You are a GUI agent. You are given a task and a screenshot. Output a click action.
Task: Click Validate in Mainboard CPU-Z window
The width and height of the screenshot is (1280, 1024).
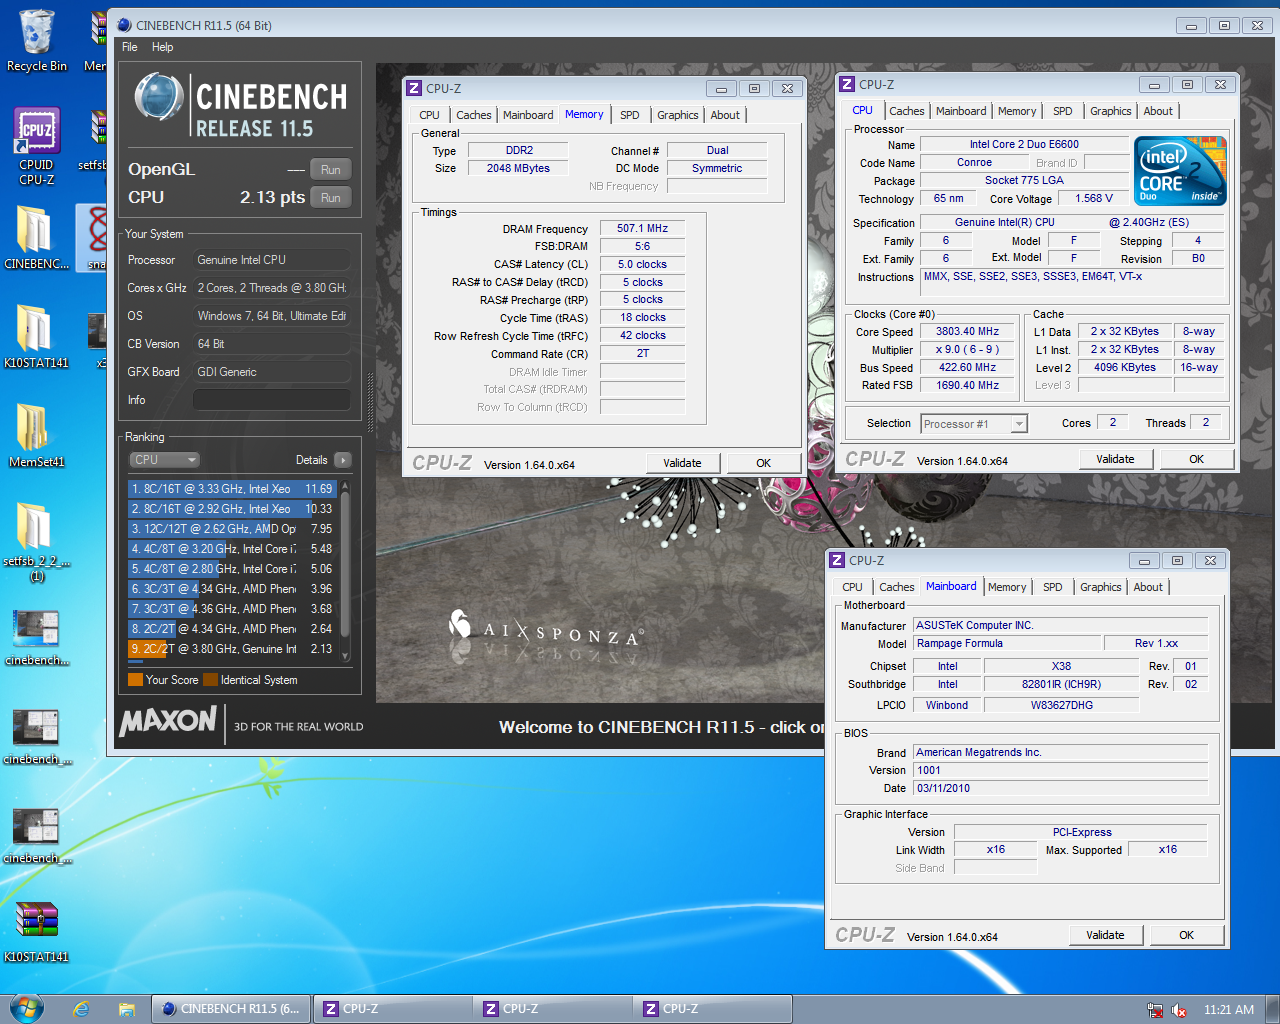pos(1106,935)
